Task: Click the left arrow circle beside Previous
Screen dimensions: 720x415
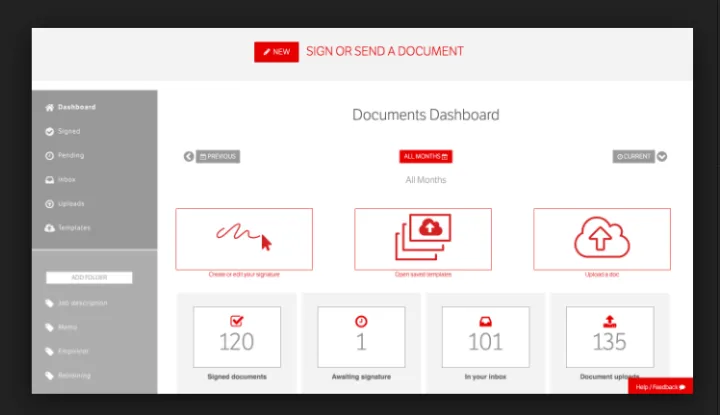Action: (x=189, y=157)
